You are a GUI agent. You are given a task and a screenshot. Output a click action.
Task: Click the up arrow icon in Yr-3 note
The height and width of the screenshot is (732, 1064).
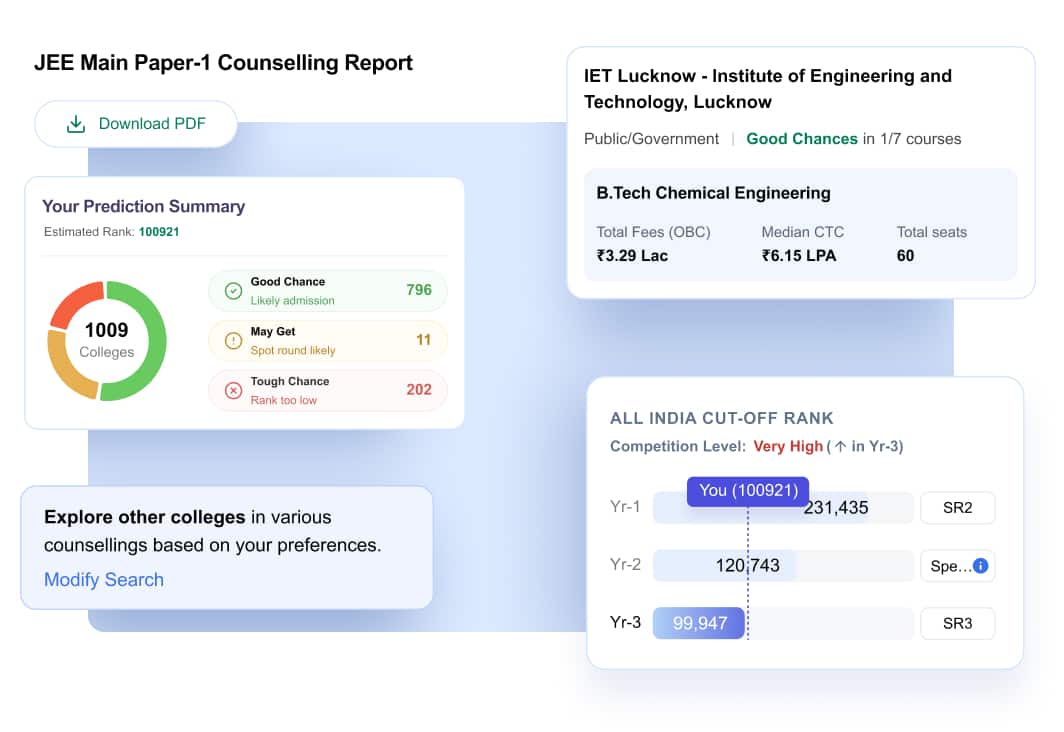840,446
